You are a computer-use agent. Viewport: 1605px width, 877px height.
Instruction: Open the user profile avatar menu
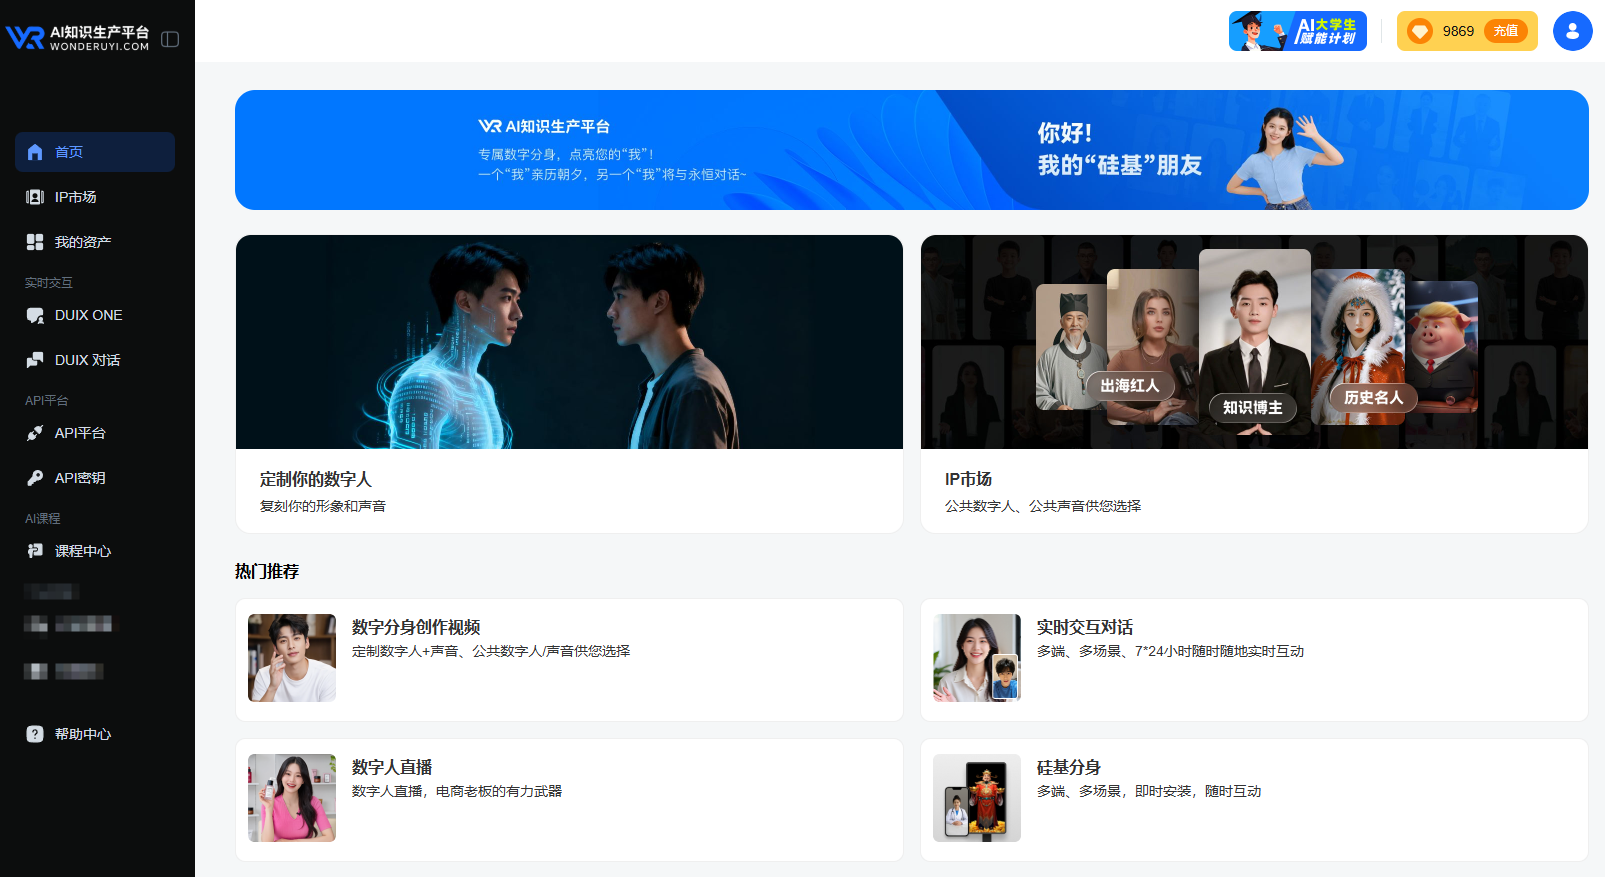click(1572, 31)
